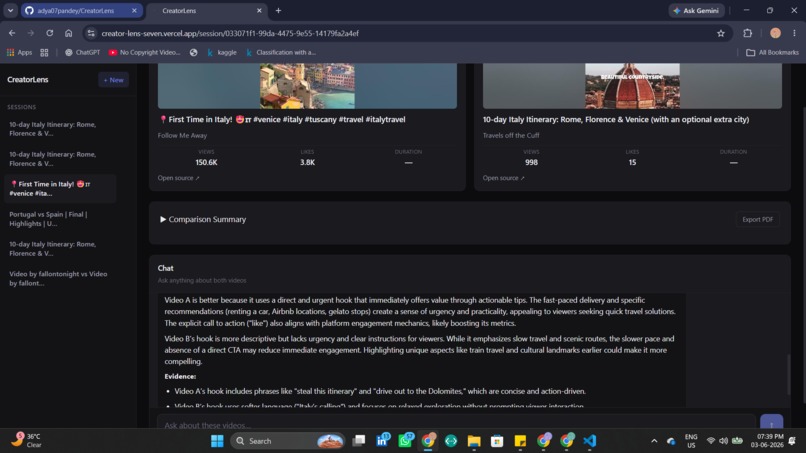
Task: Open the Apps bookmark
Action: pyautogui.click(x=19, y=52)
